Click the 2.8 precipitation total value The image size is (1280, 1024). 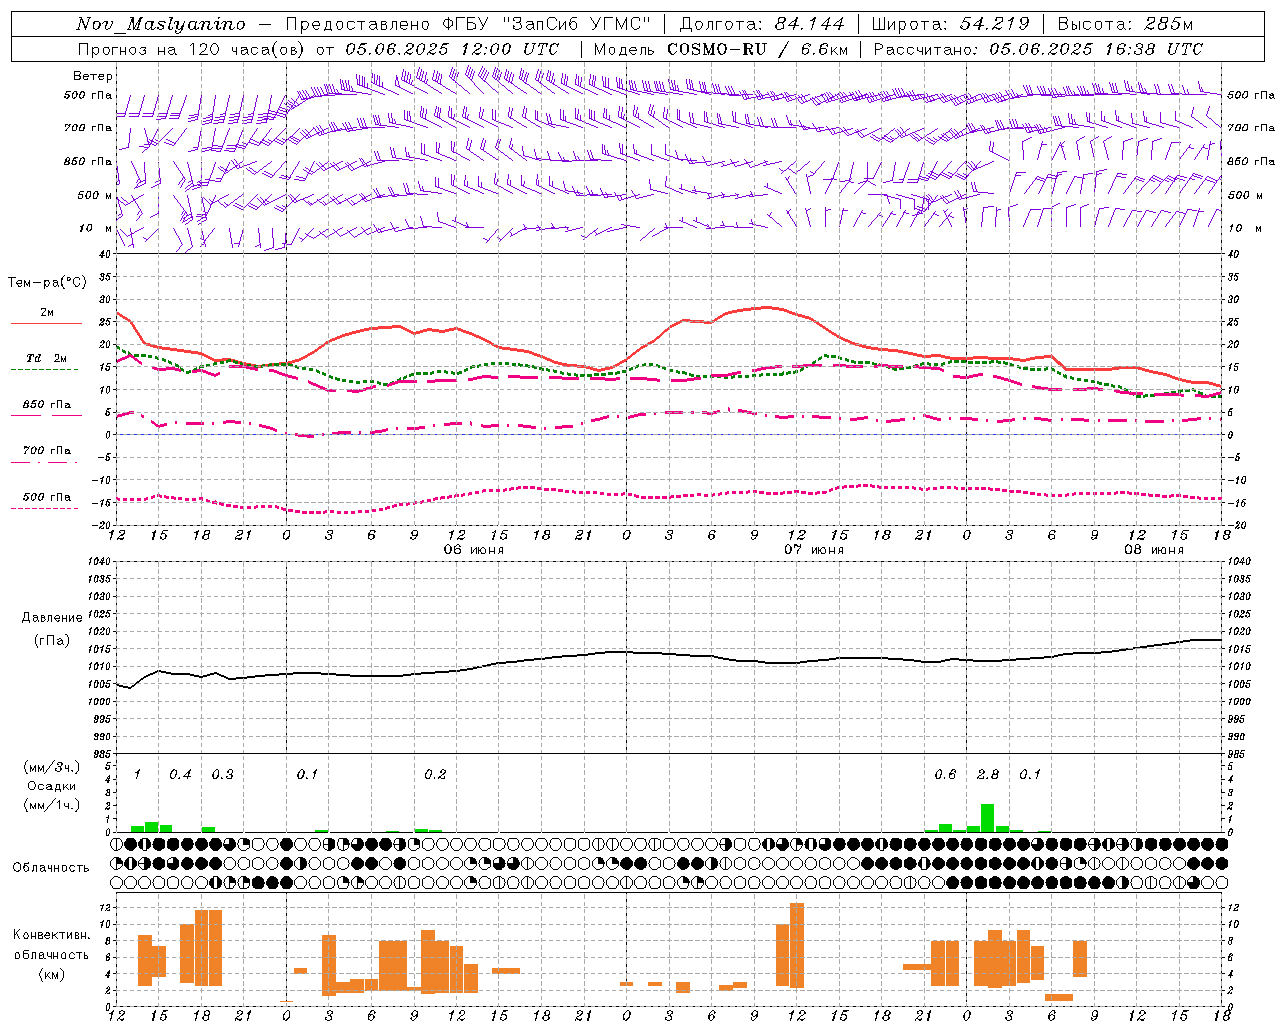[x=988, y=775]
